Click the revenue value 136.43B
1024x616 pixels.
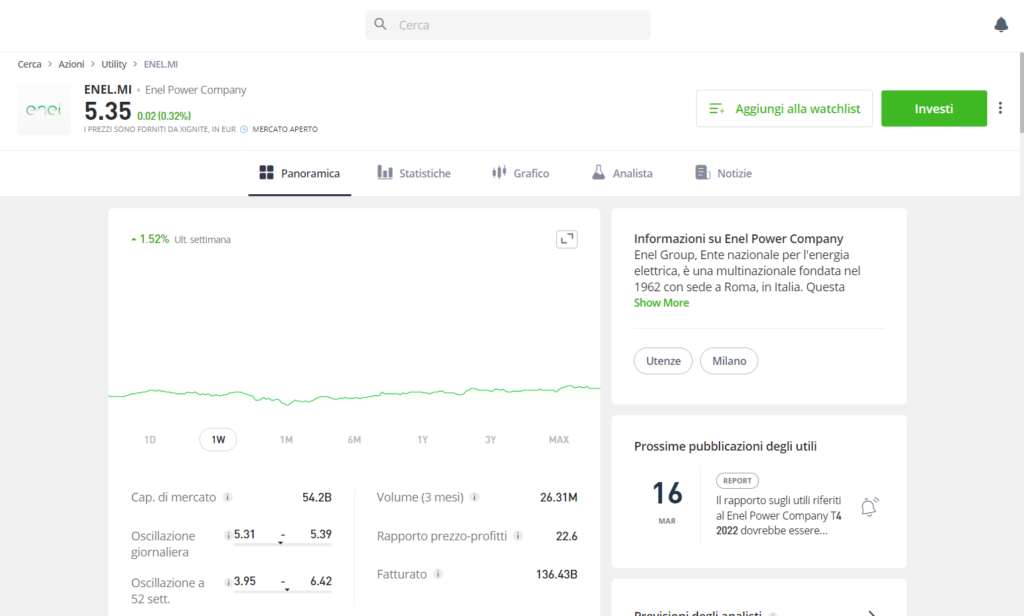click(x=556, y=574)
